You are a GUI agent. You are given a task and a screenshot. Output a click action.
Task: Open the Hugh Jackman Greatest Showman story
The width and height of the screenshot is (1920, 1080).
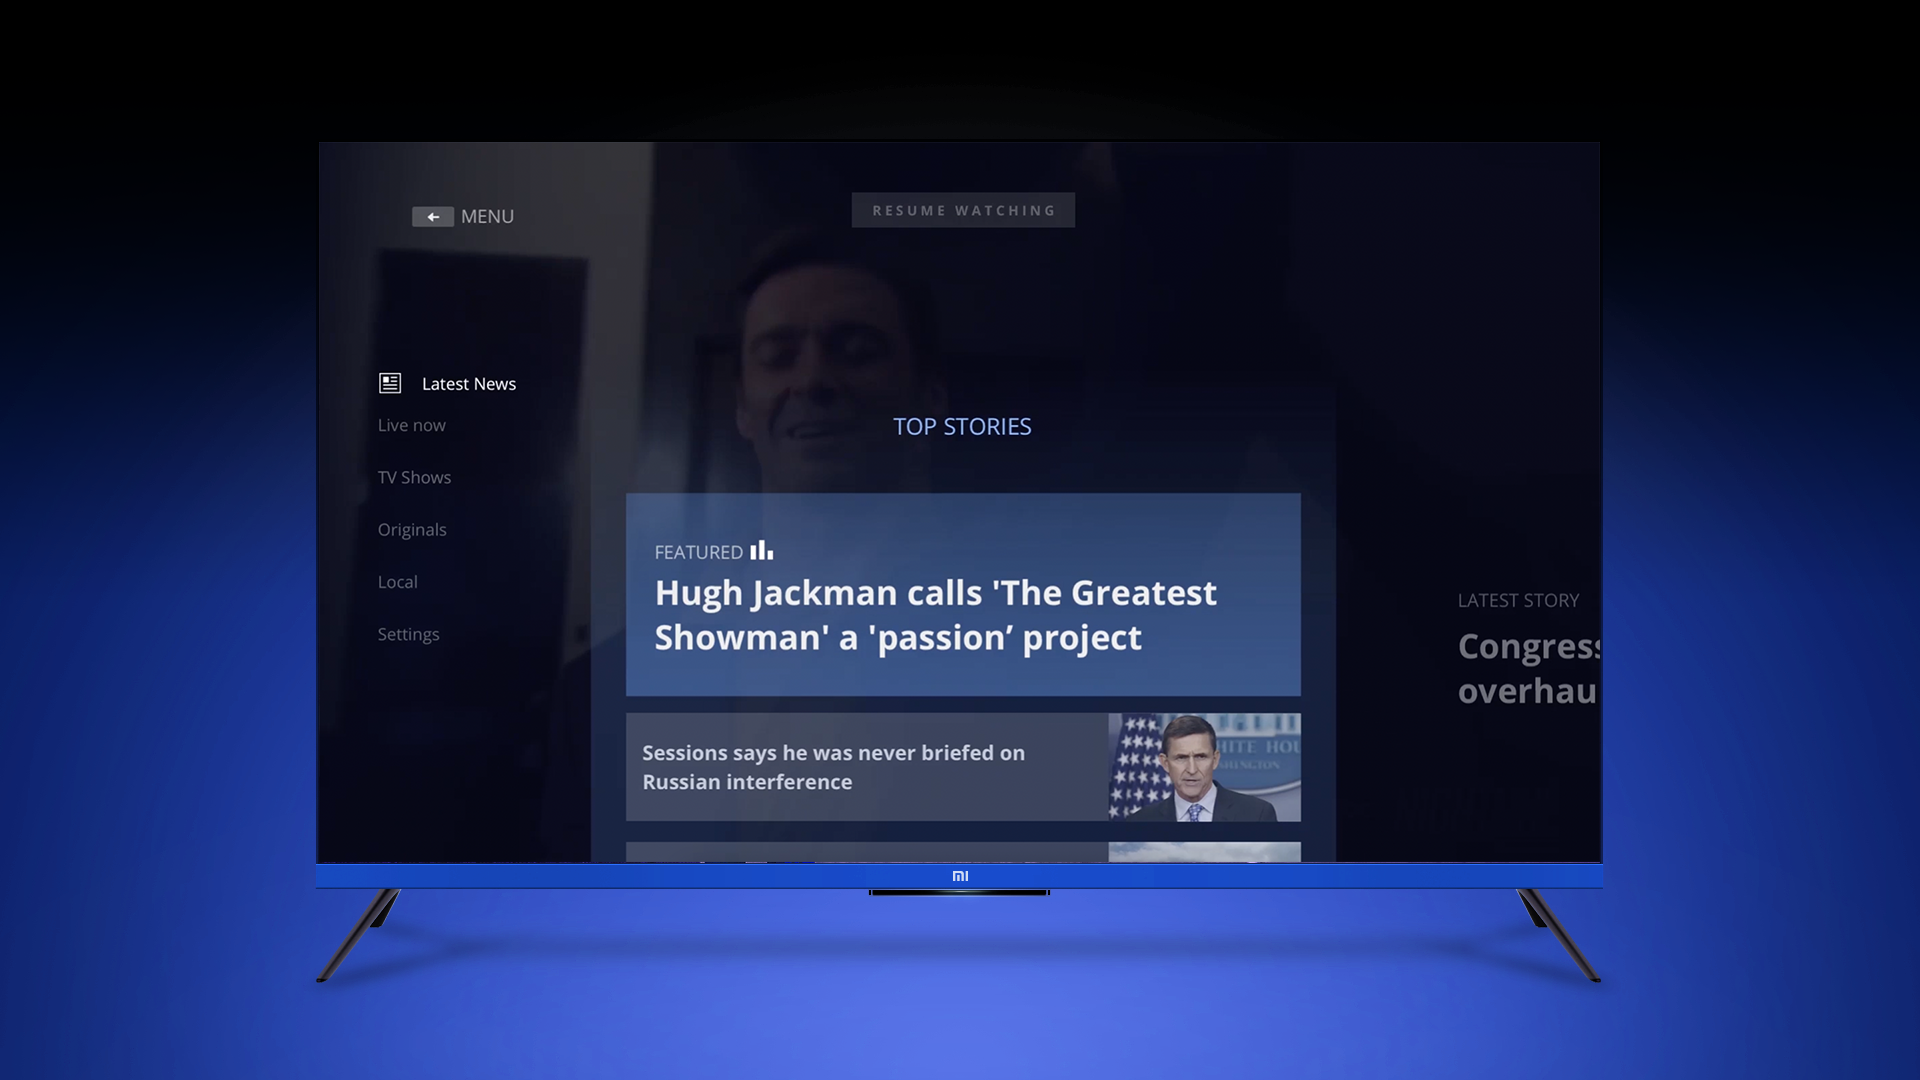935,615
